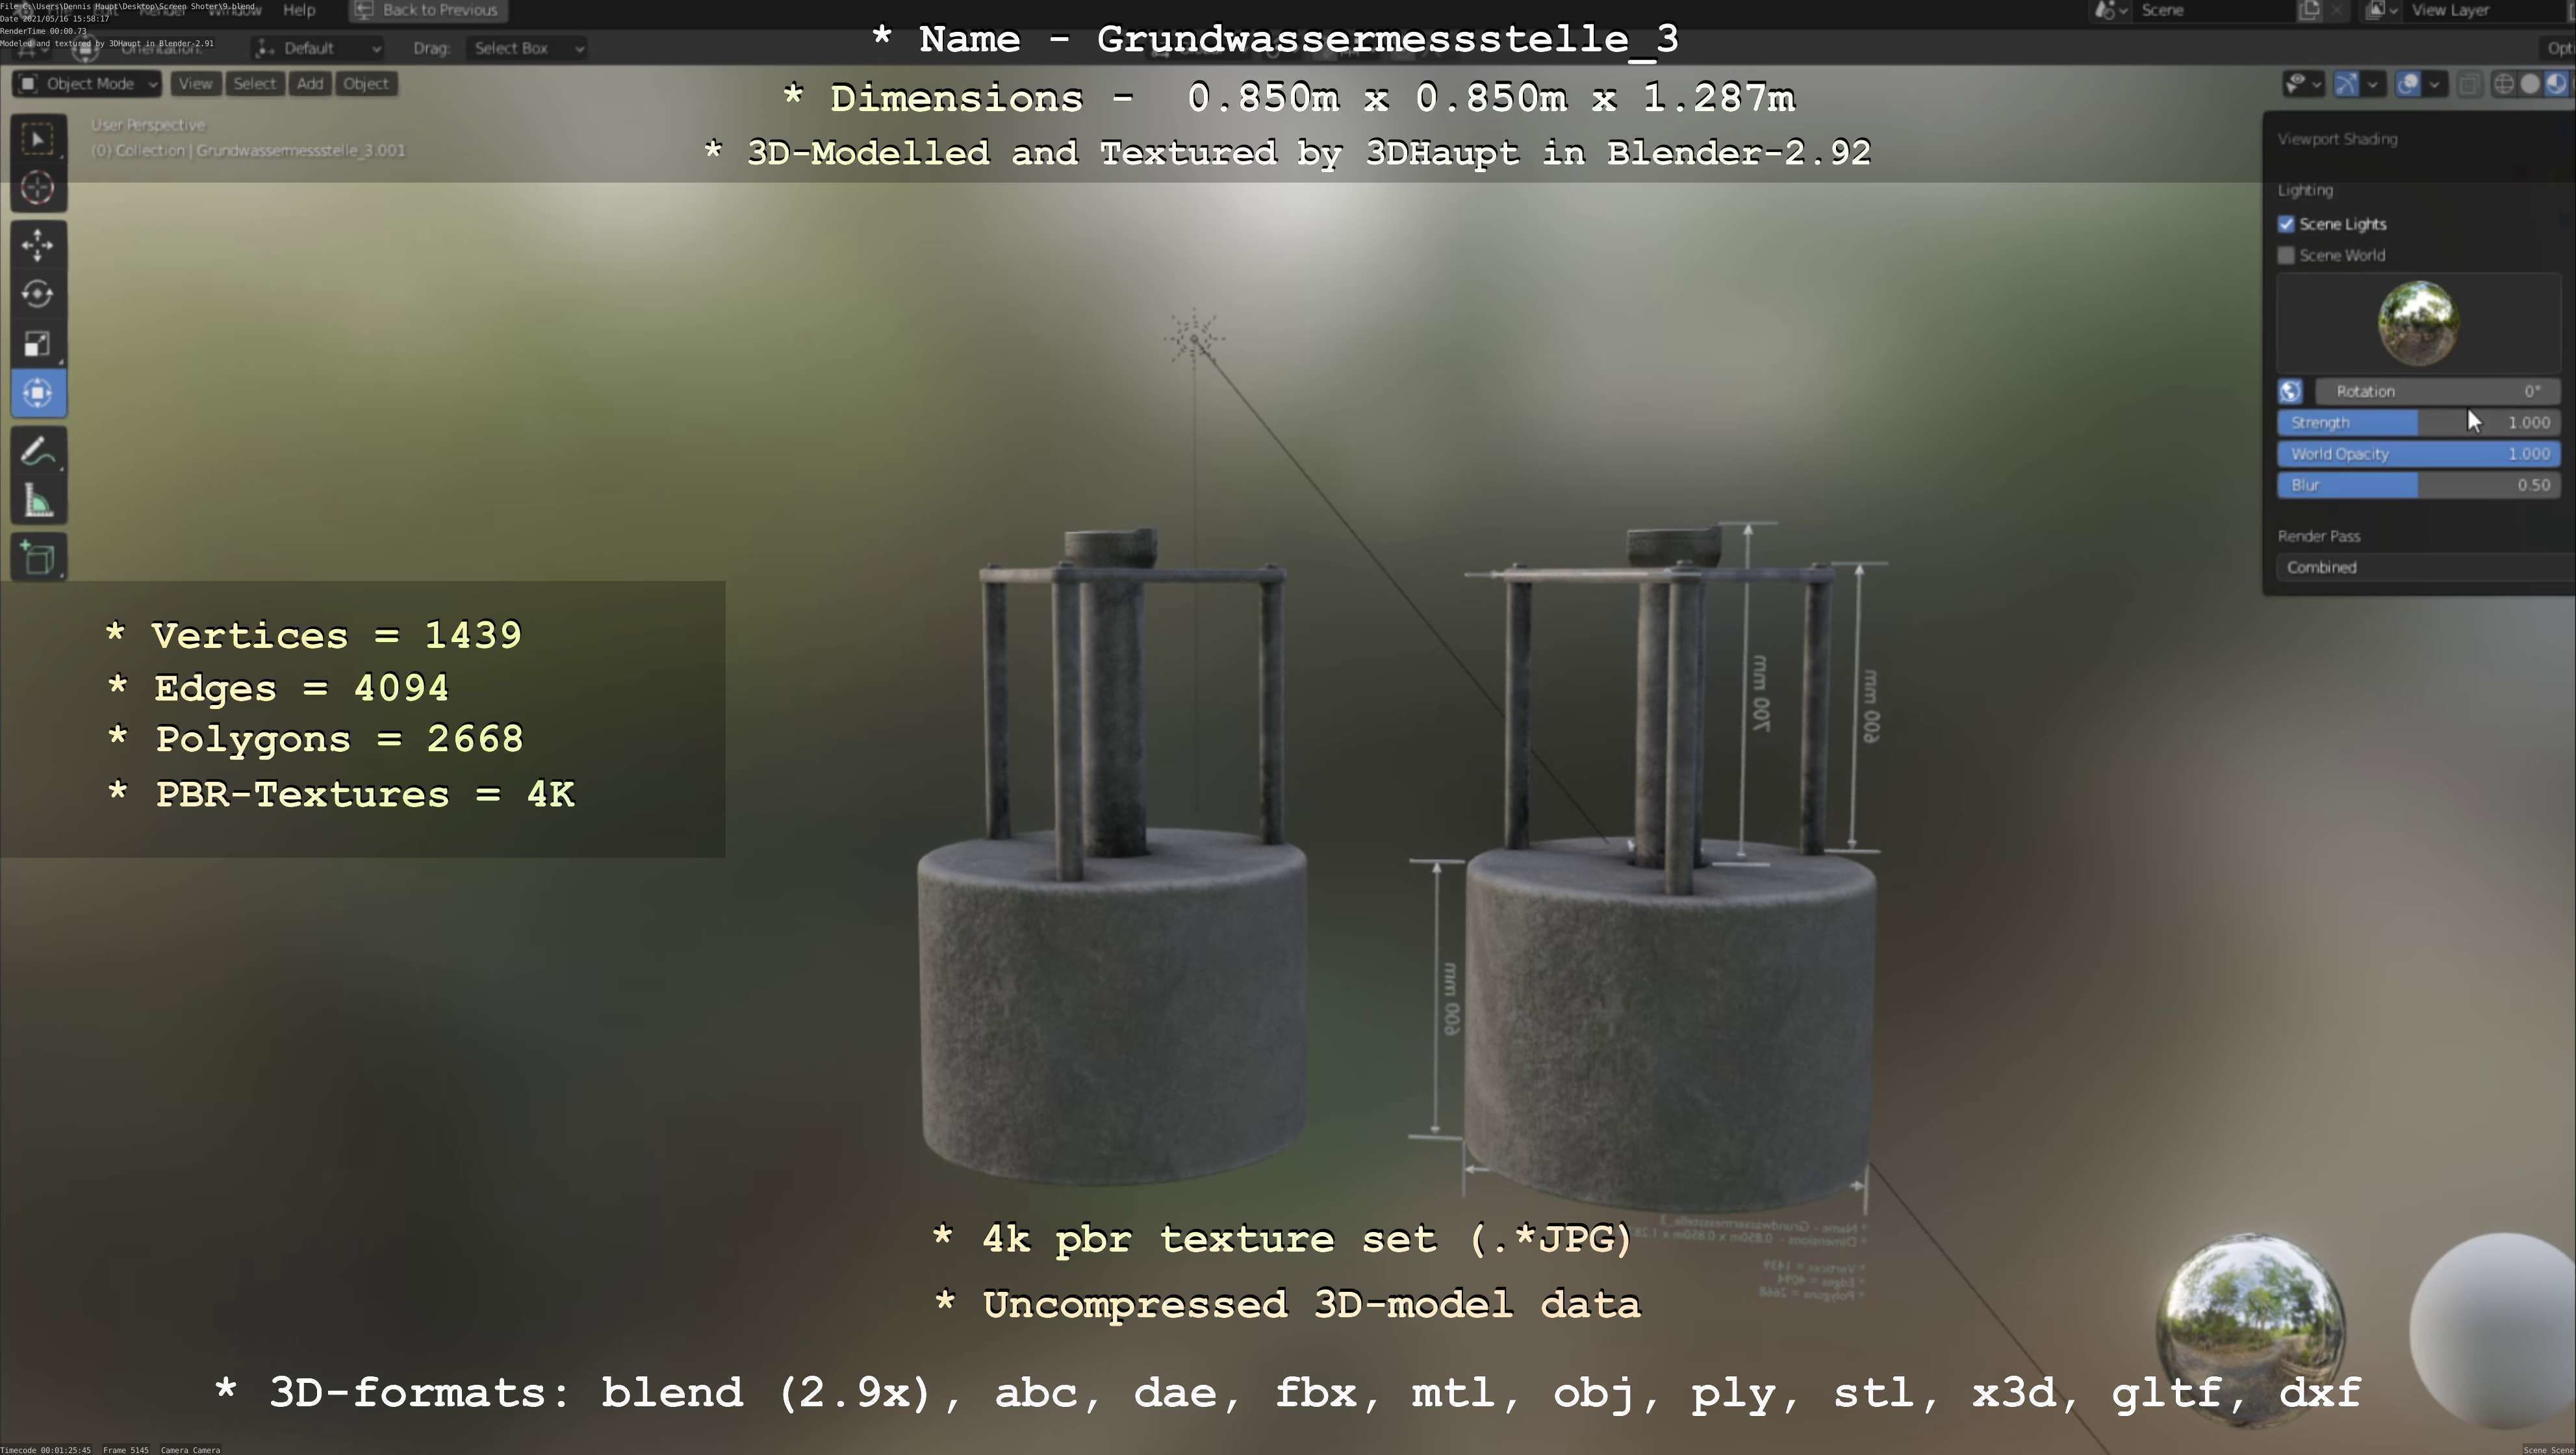This screenshot has width=2576, height=1455.
Task: Click the Rotation value field
Action: (2437, 391)
